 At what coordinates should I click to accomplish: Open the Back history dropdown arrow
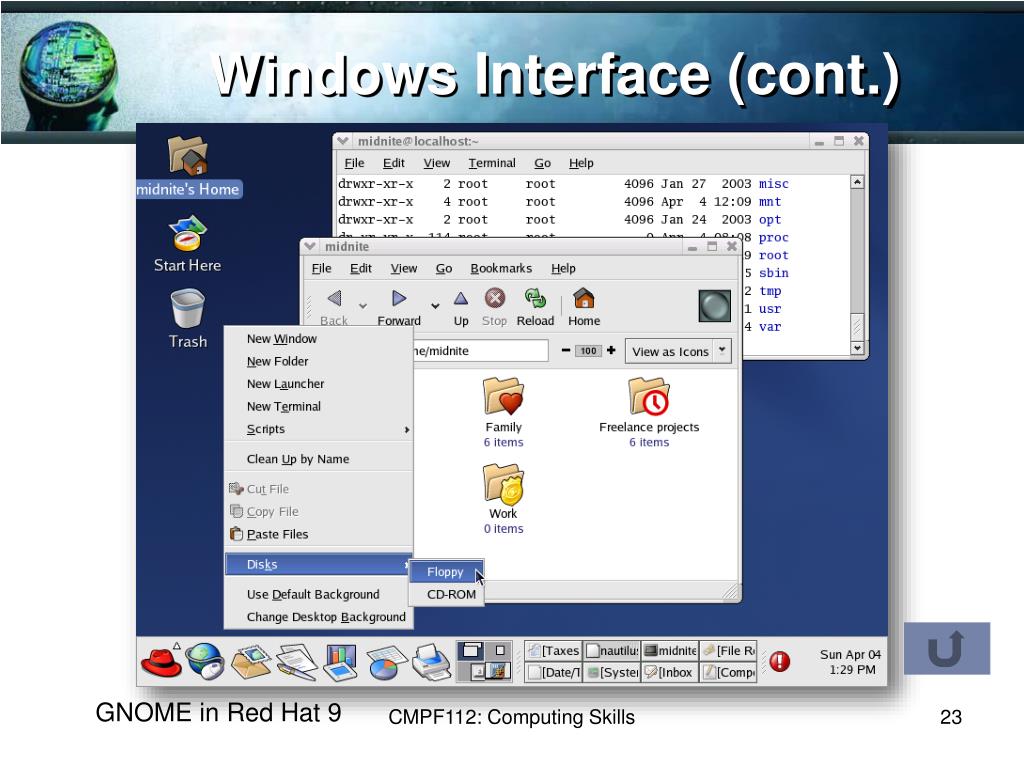click(363, 306)
